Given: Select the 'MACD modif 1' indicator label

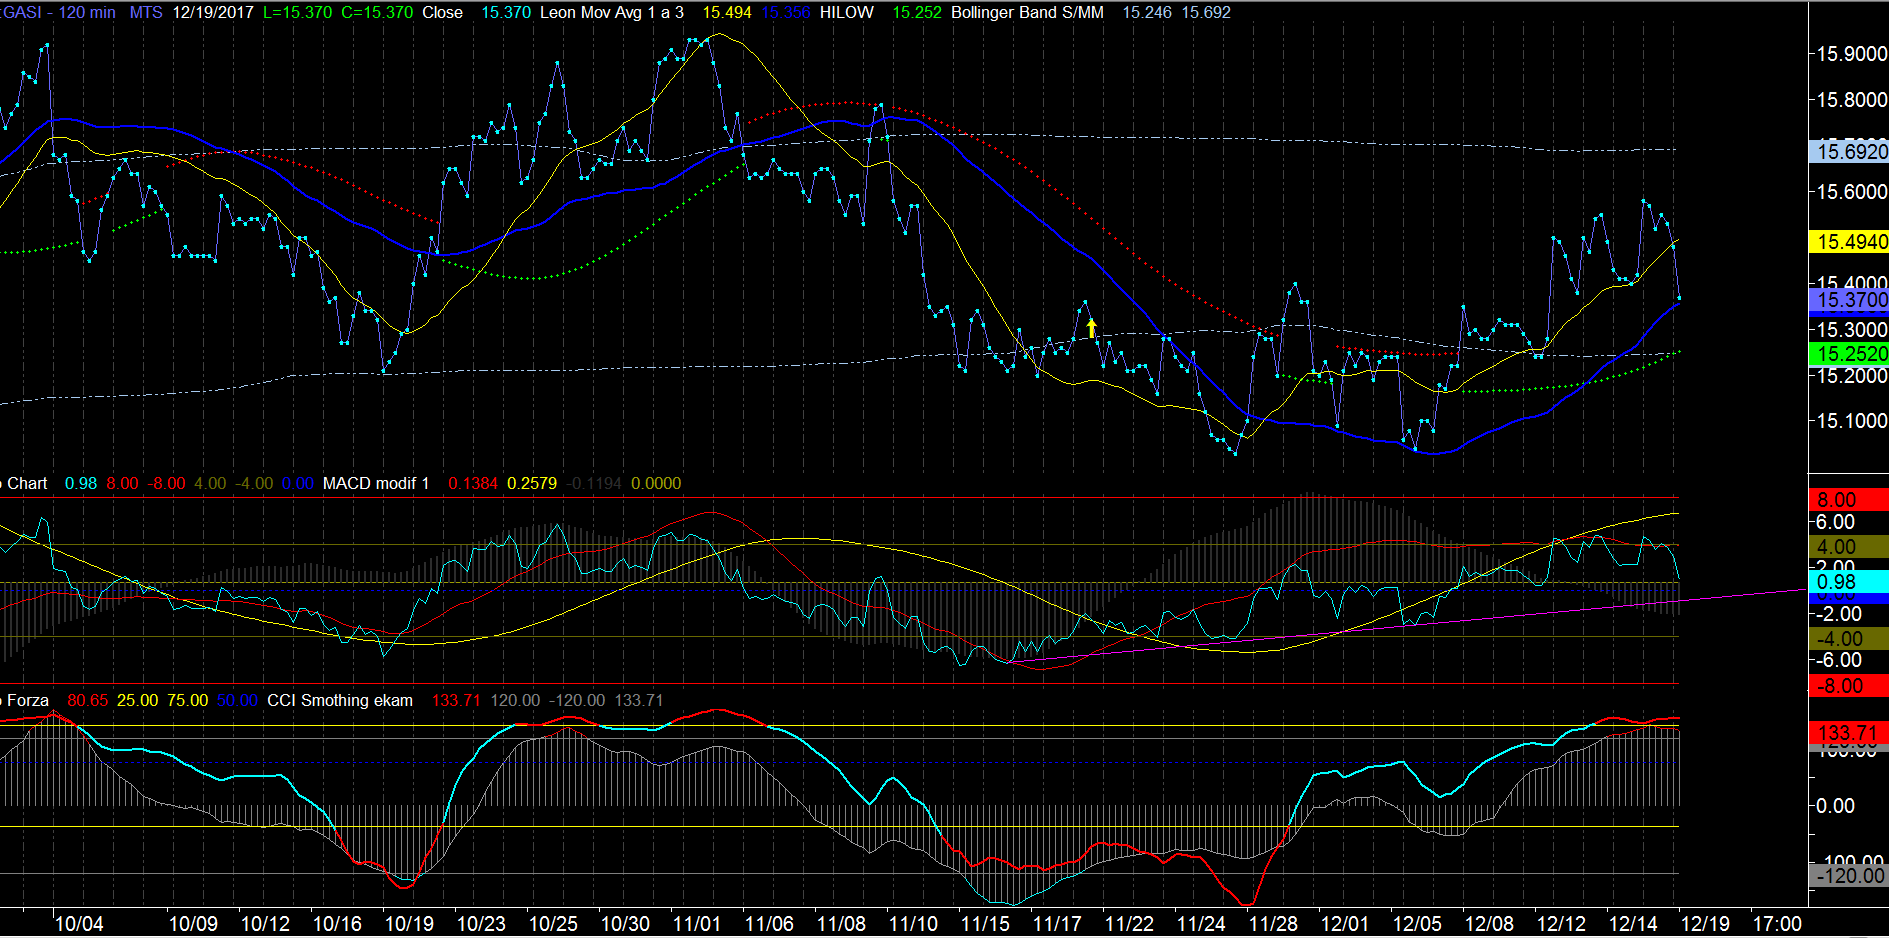Looking at the screenshot, I should (x=376, y=483).
